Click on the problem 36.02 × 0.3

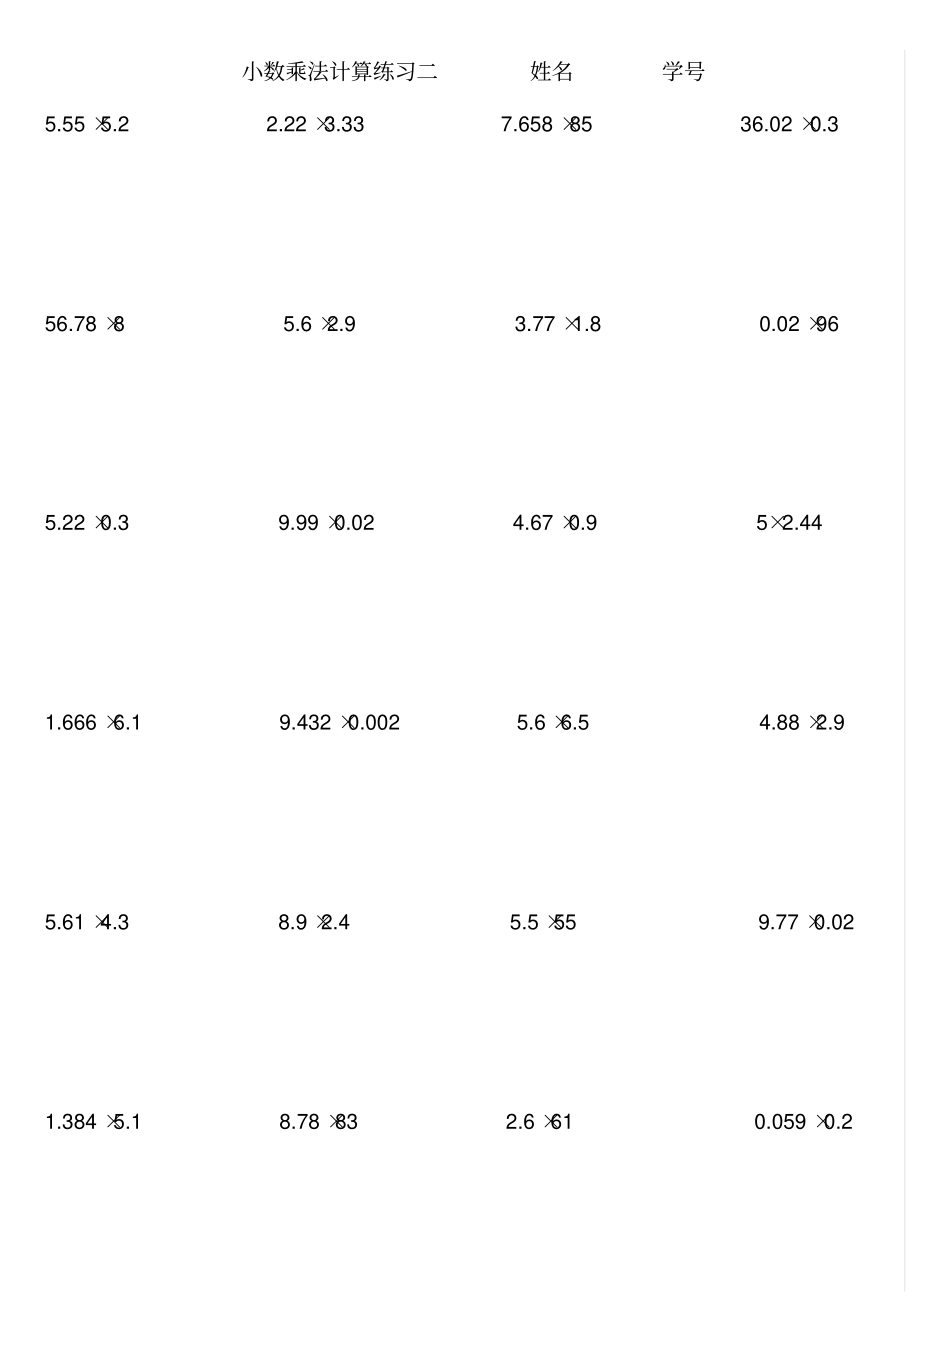pos(789,125)
